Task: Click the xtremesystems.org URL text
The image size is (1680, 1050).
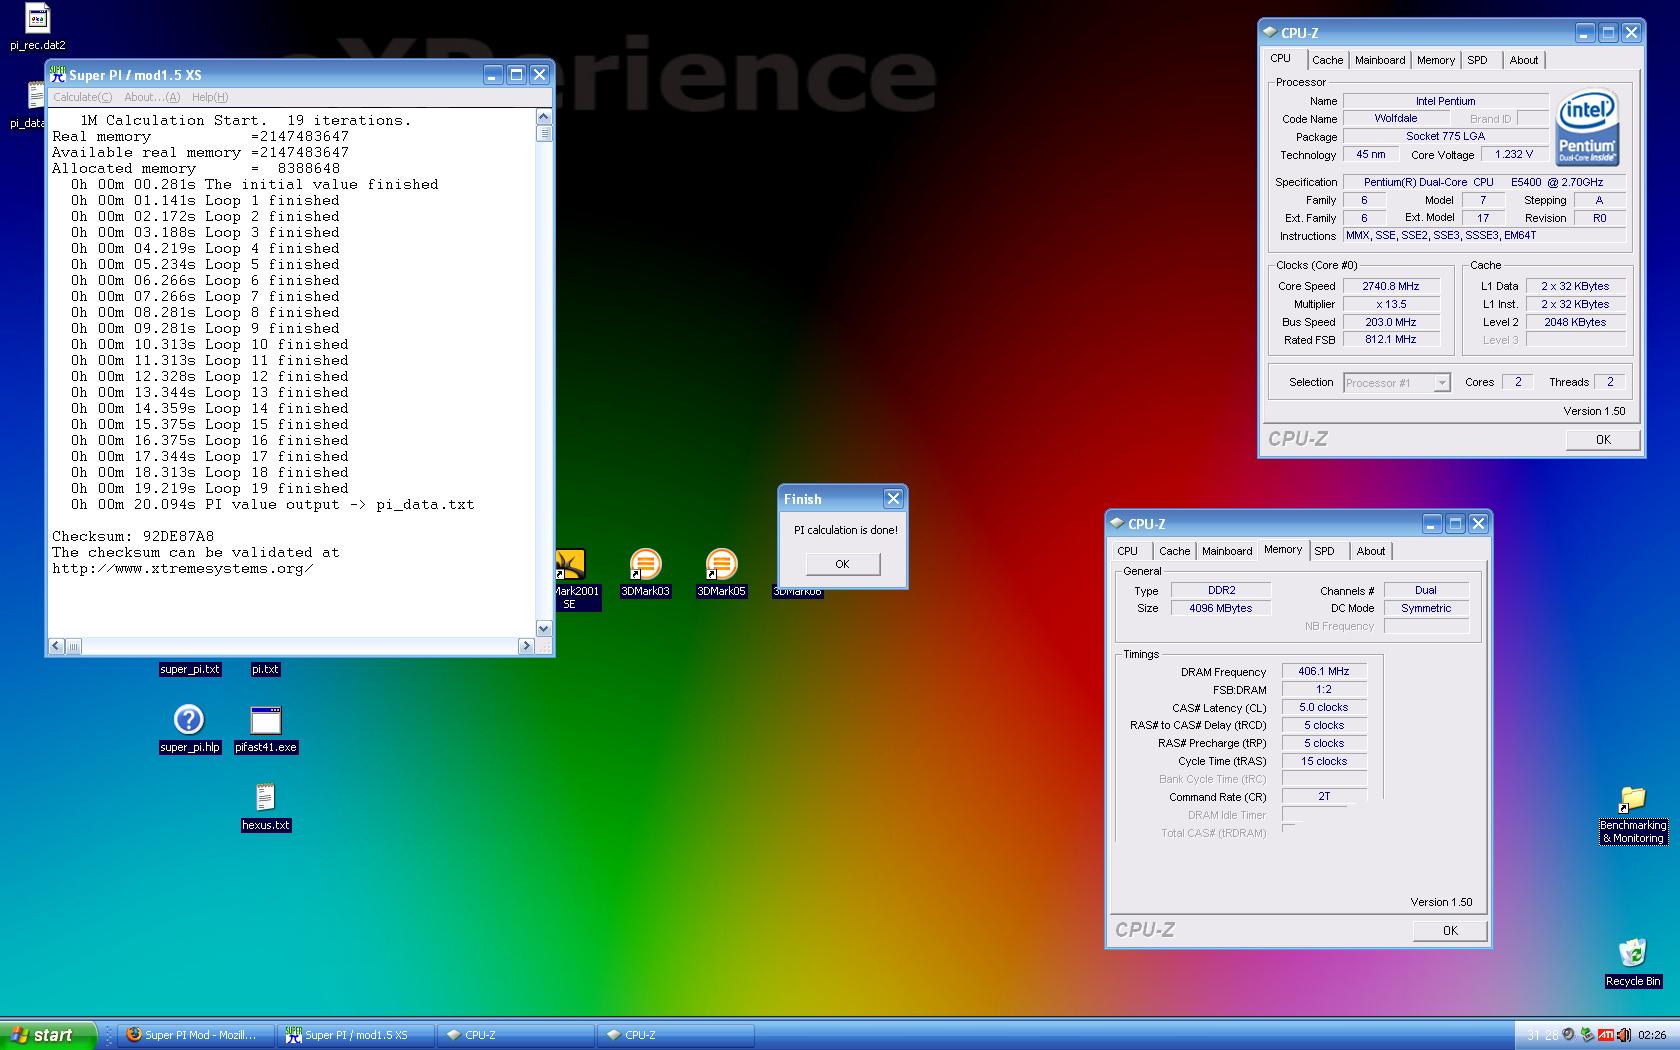Action: click(183, 569)
